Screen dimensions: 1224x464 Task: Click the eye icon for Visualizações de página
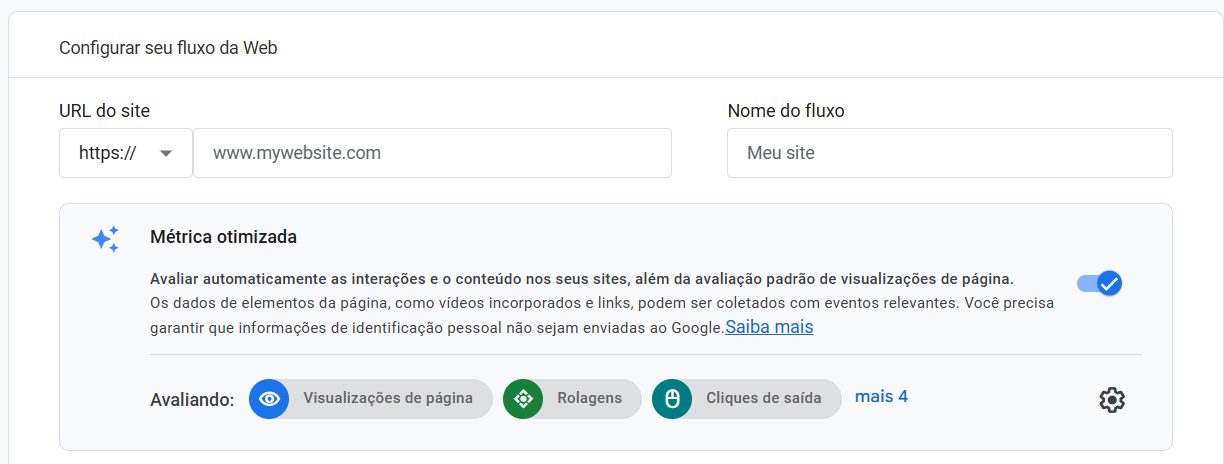(x=268, y=398)
